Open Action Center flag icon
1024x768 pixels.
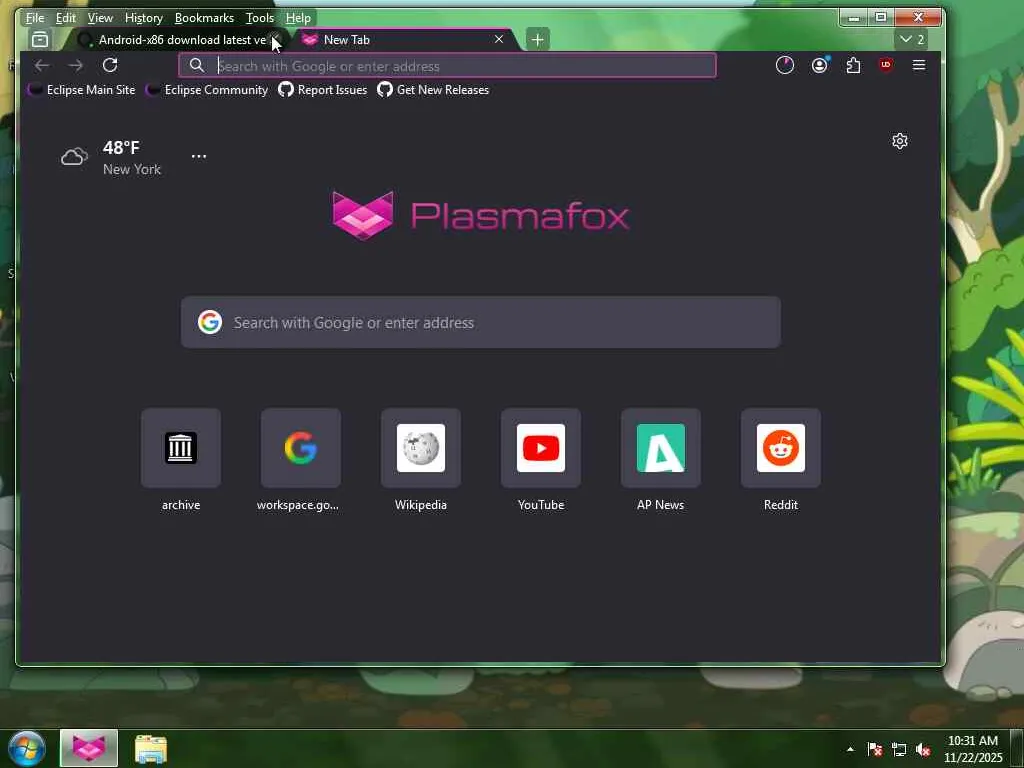pos(875,749)
